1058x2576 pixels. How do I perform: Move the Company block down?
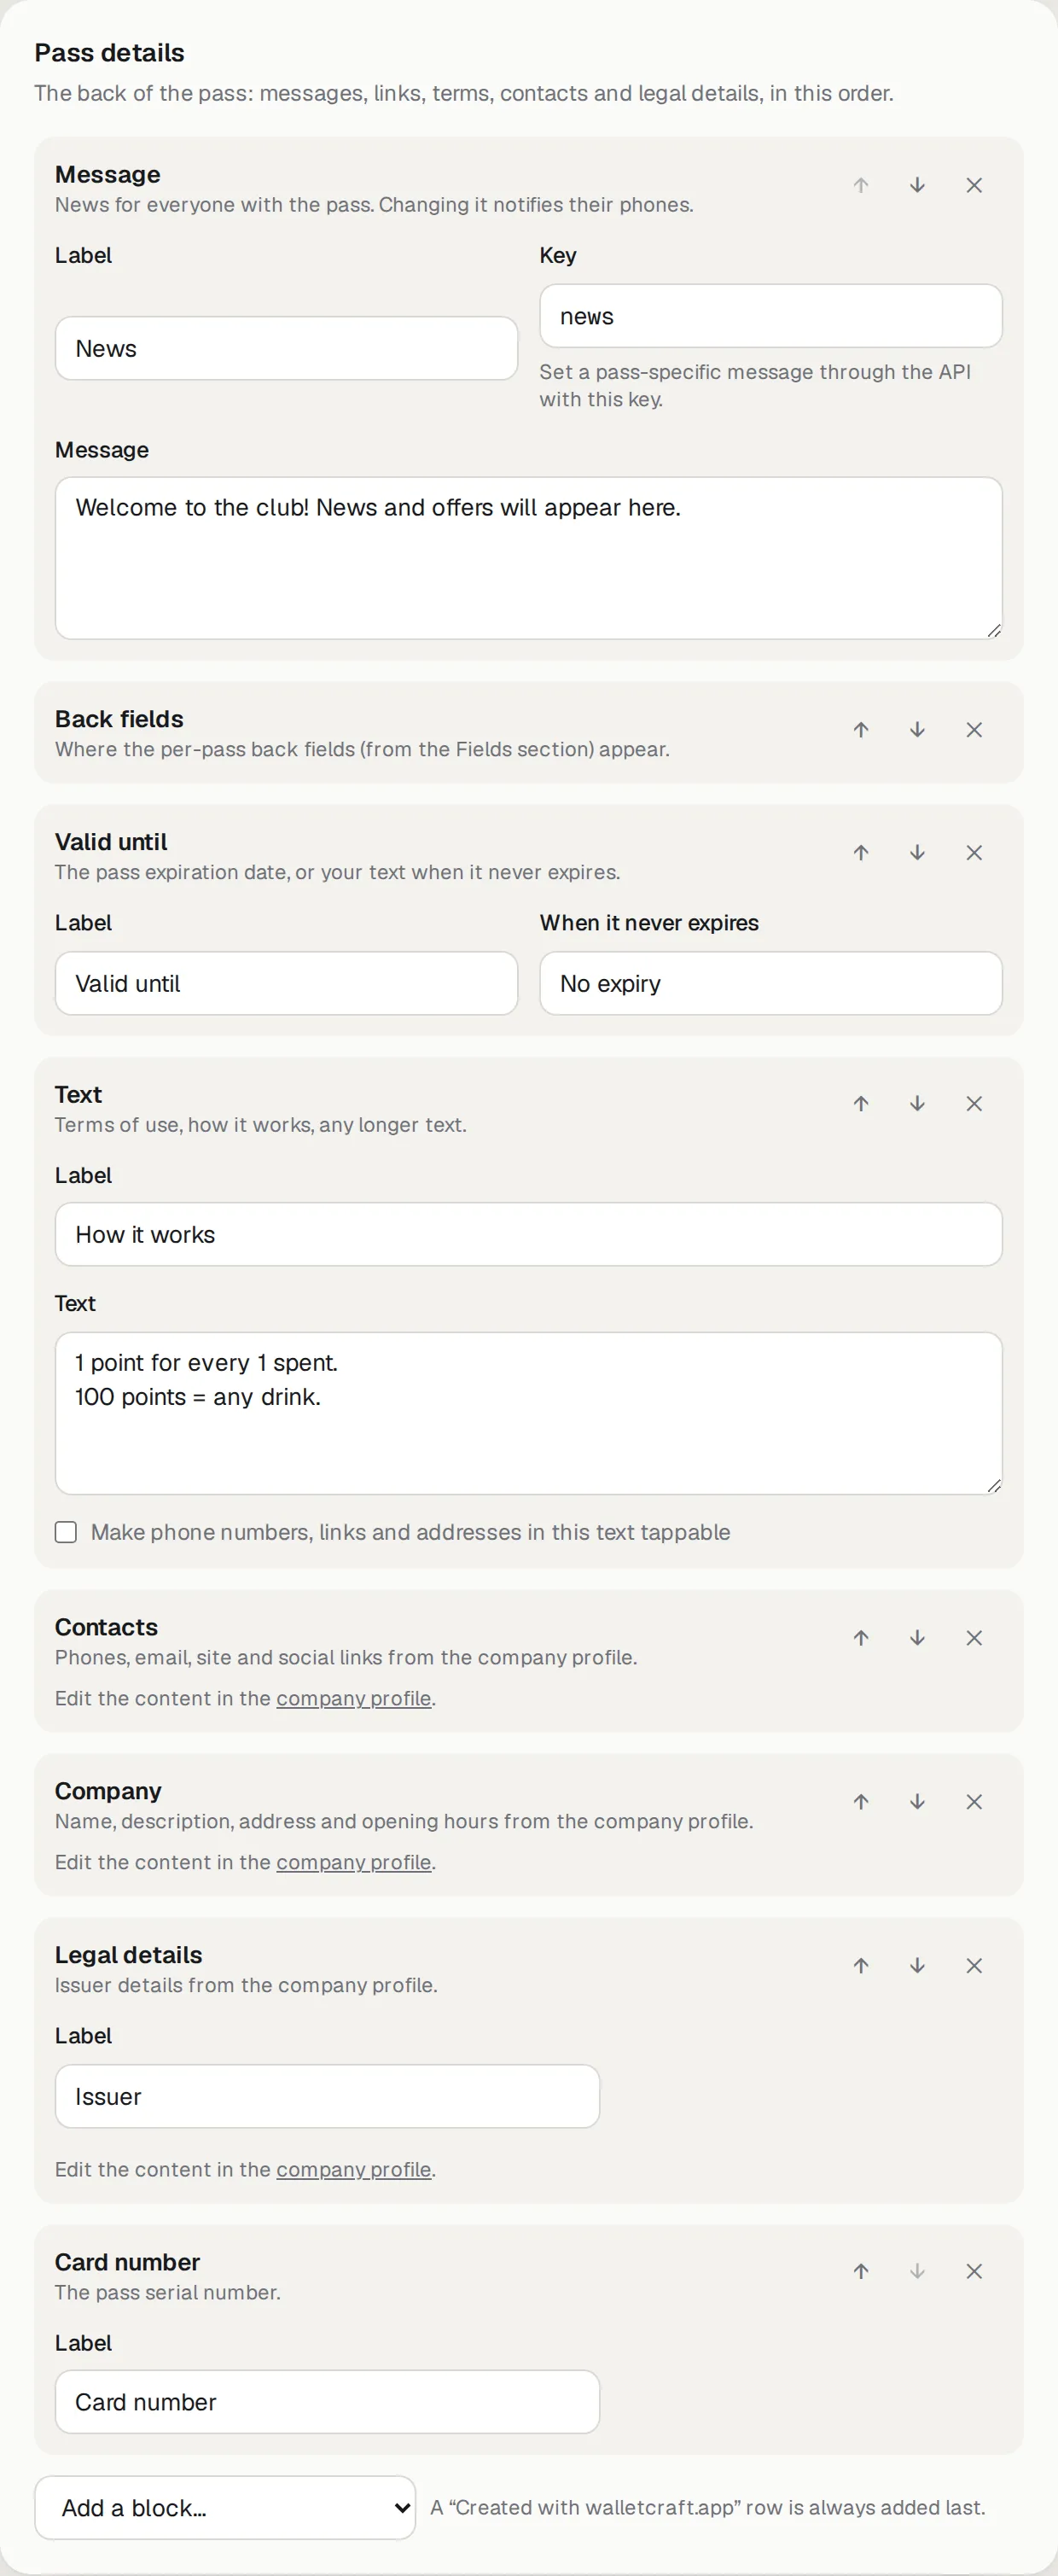point(917,1802)
